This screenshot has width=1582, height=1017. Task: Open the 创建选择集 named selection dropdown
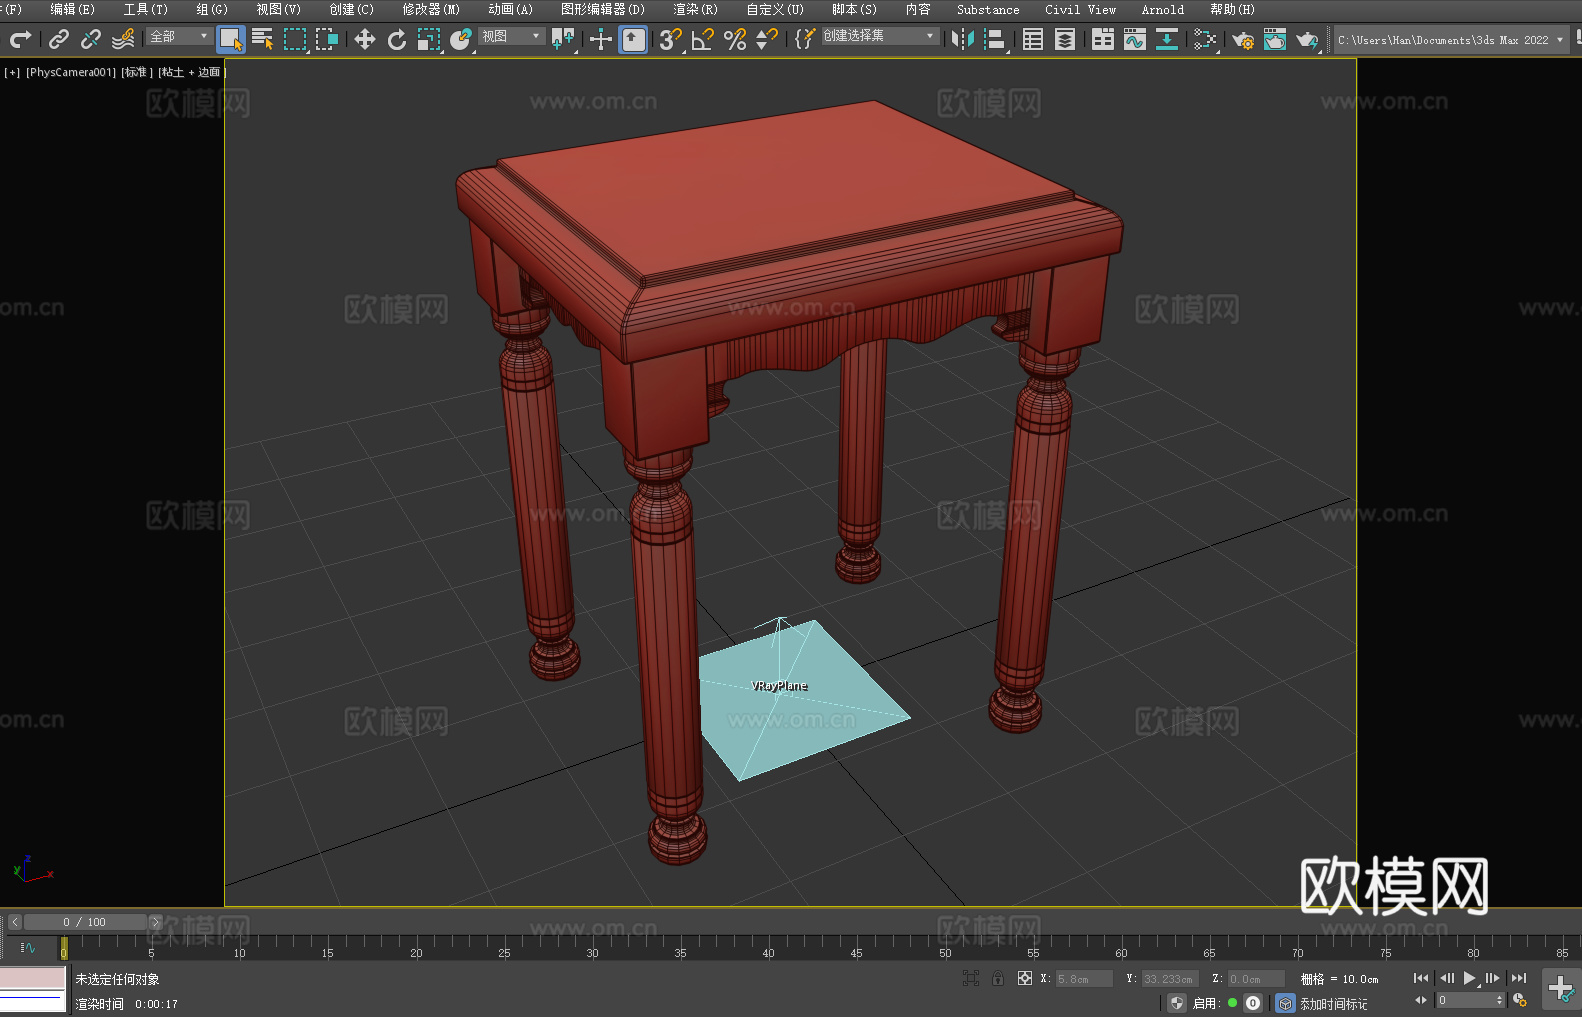tap(880, 36)
